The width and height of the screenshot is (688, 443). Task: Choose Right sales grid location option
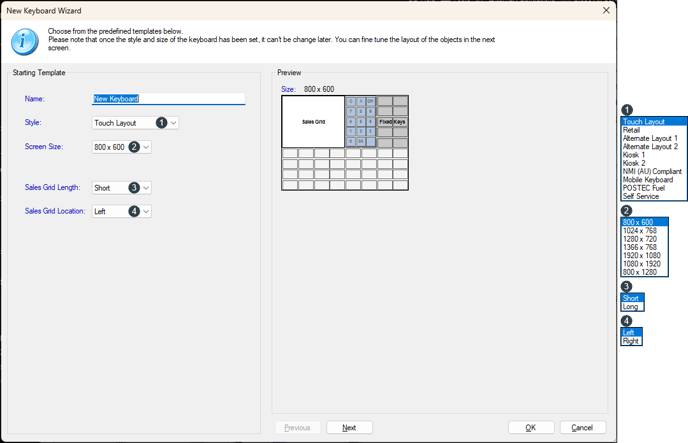click(x=631, y=341)
